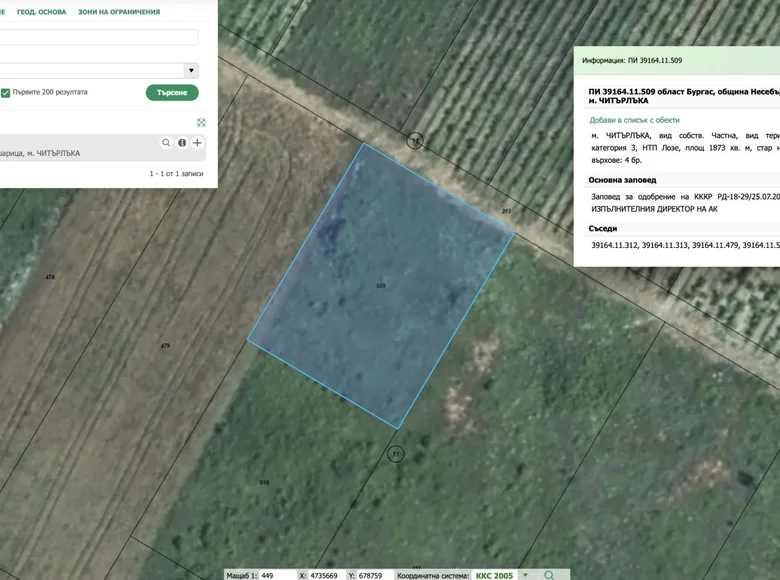Image resolution: width=780 pixels, height=580 pixels.
Task: Click circled marker at parcel's top corner
Action: [x=414, y=141]
